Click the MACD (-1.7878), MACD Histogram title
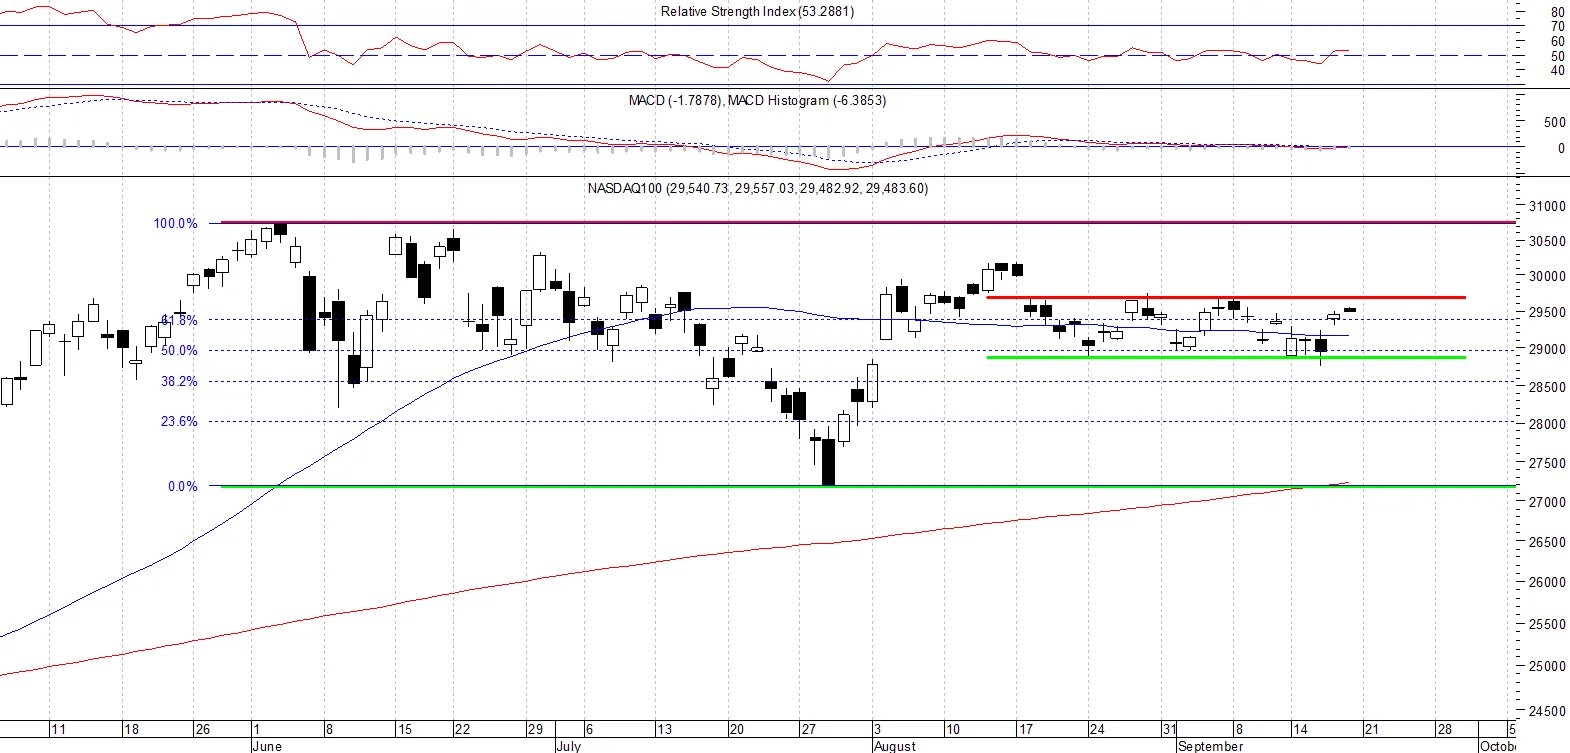Image resolution: width=1570 pixels, height=753 pixels. 757,100
